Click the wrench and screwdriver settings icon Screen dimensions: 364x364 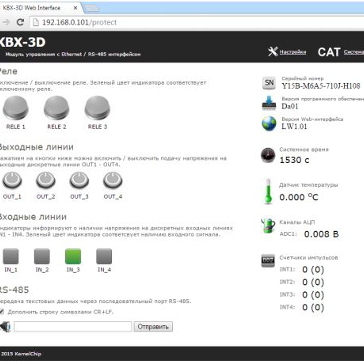point(273,52)
